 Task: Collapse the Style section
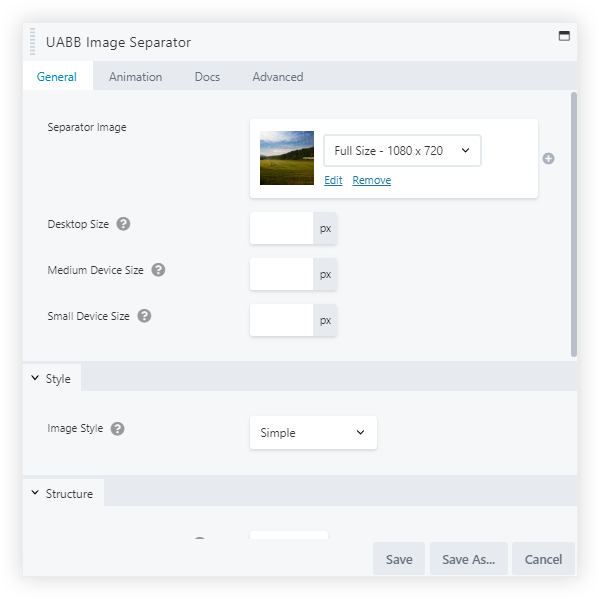click(x=52, y=379)
